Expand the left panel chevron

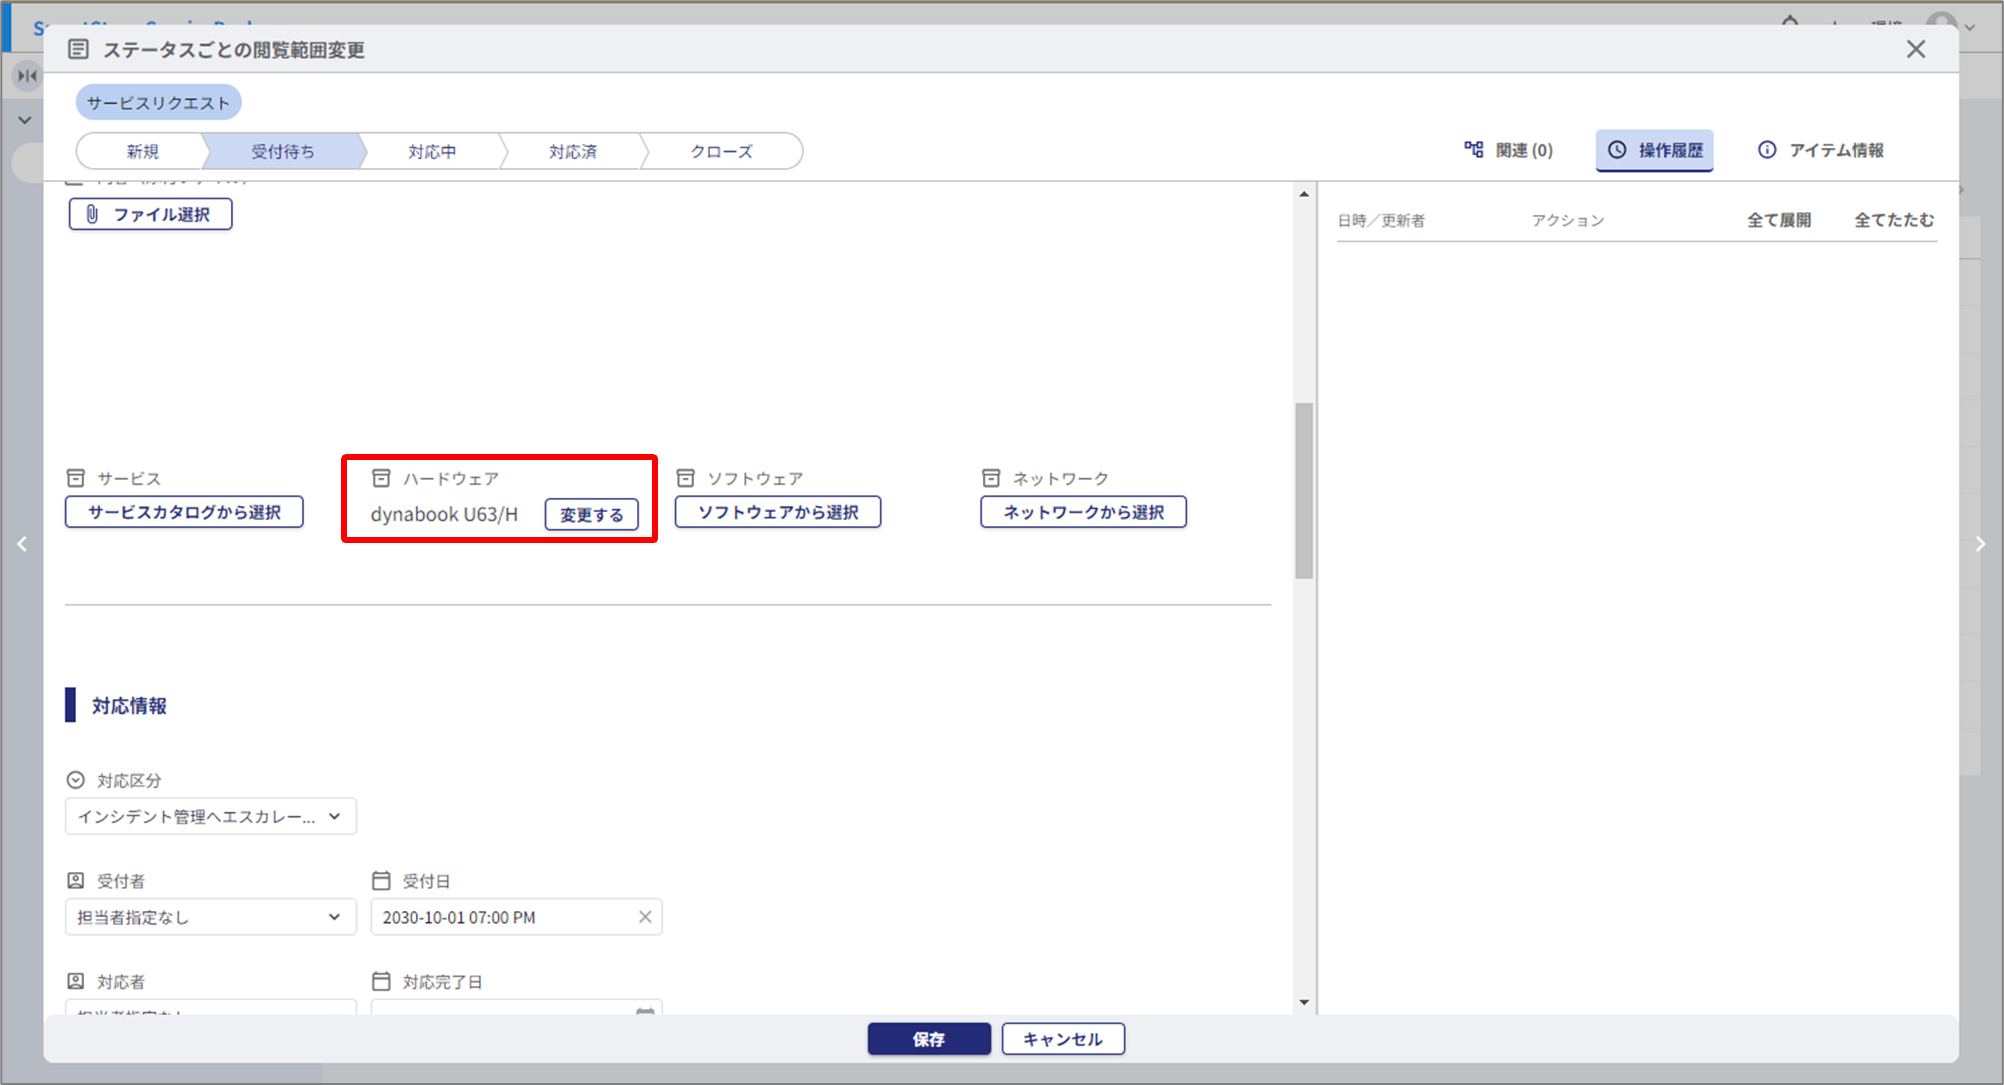pyautogui.click(x=25, y=120)
